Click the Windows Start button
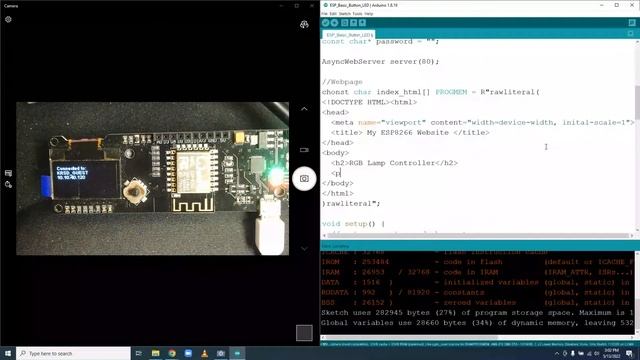640x360 pixels. point(8,353)
